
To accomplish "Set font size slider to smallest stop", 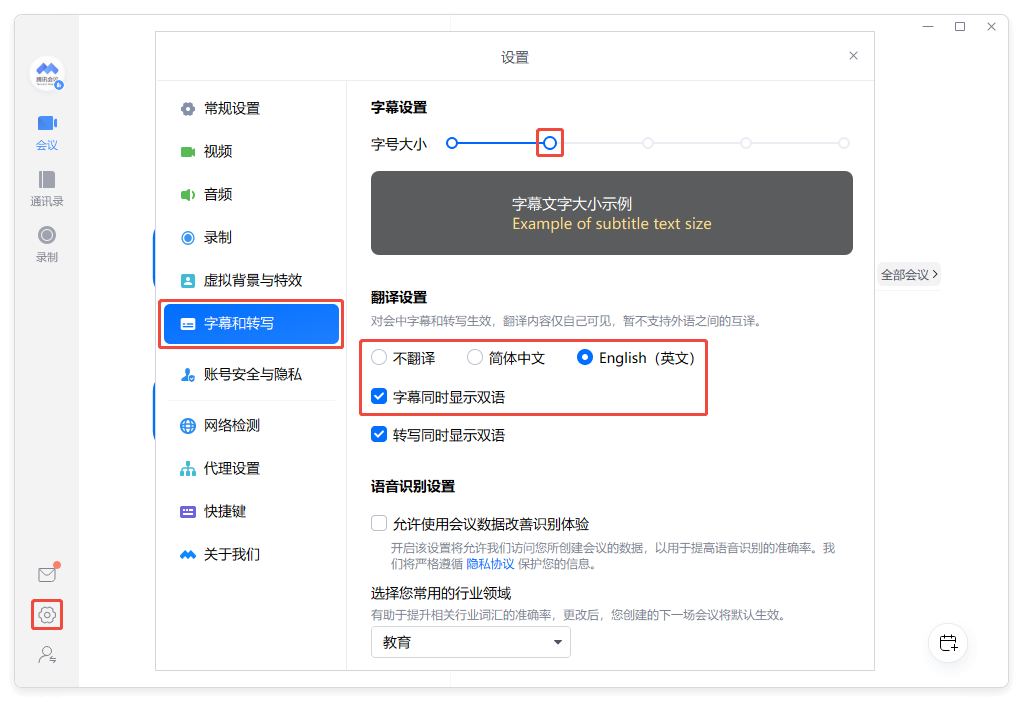I will pyautogui.click(x=451, y=143).
